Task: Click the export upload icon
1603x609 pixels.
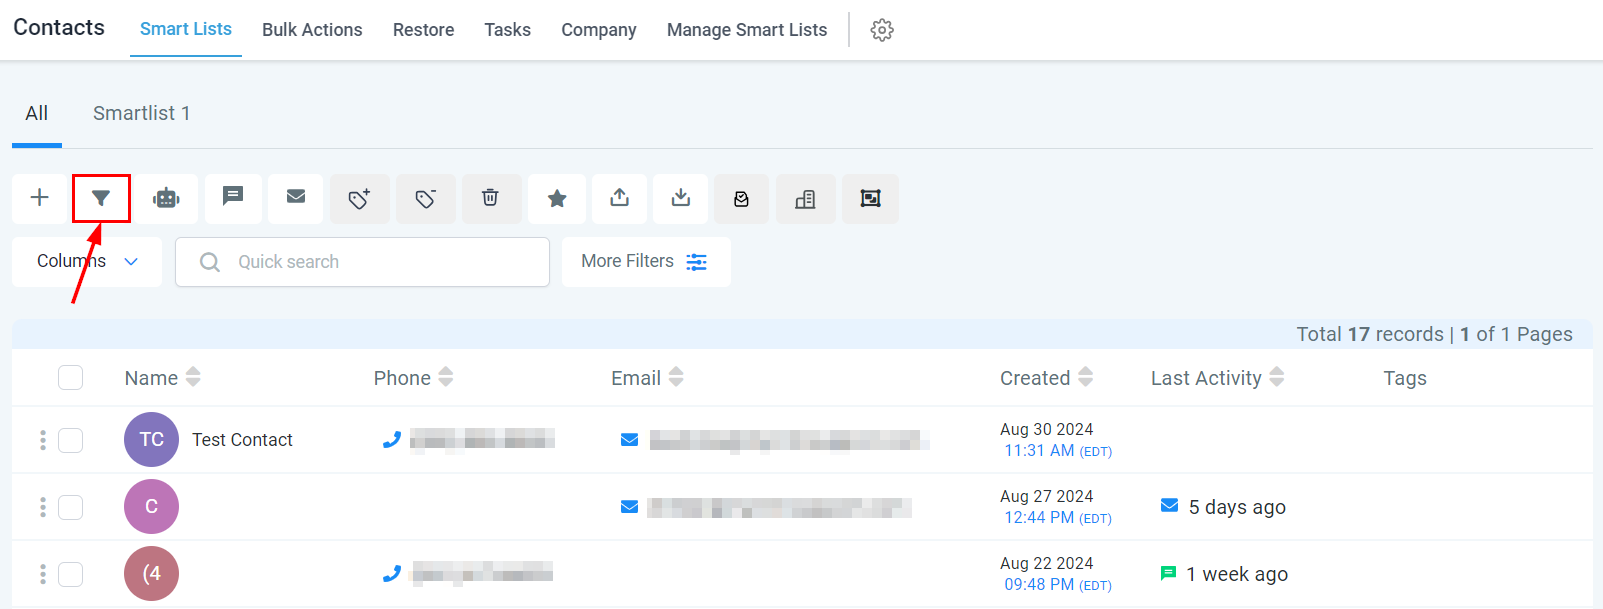Action: pyautogui.click(x=620, y=198)
